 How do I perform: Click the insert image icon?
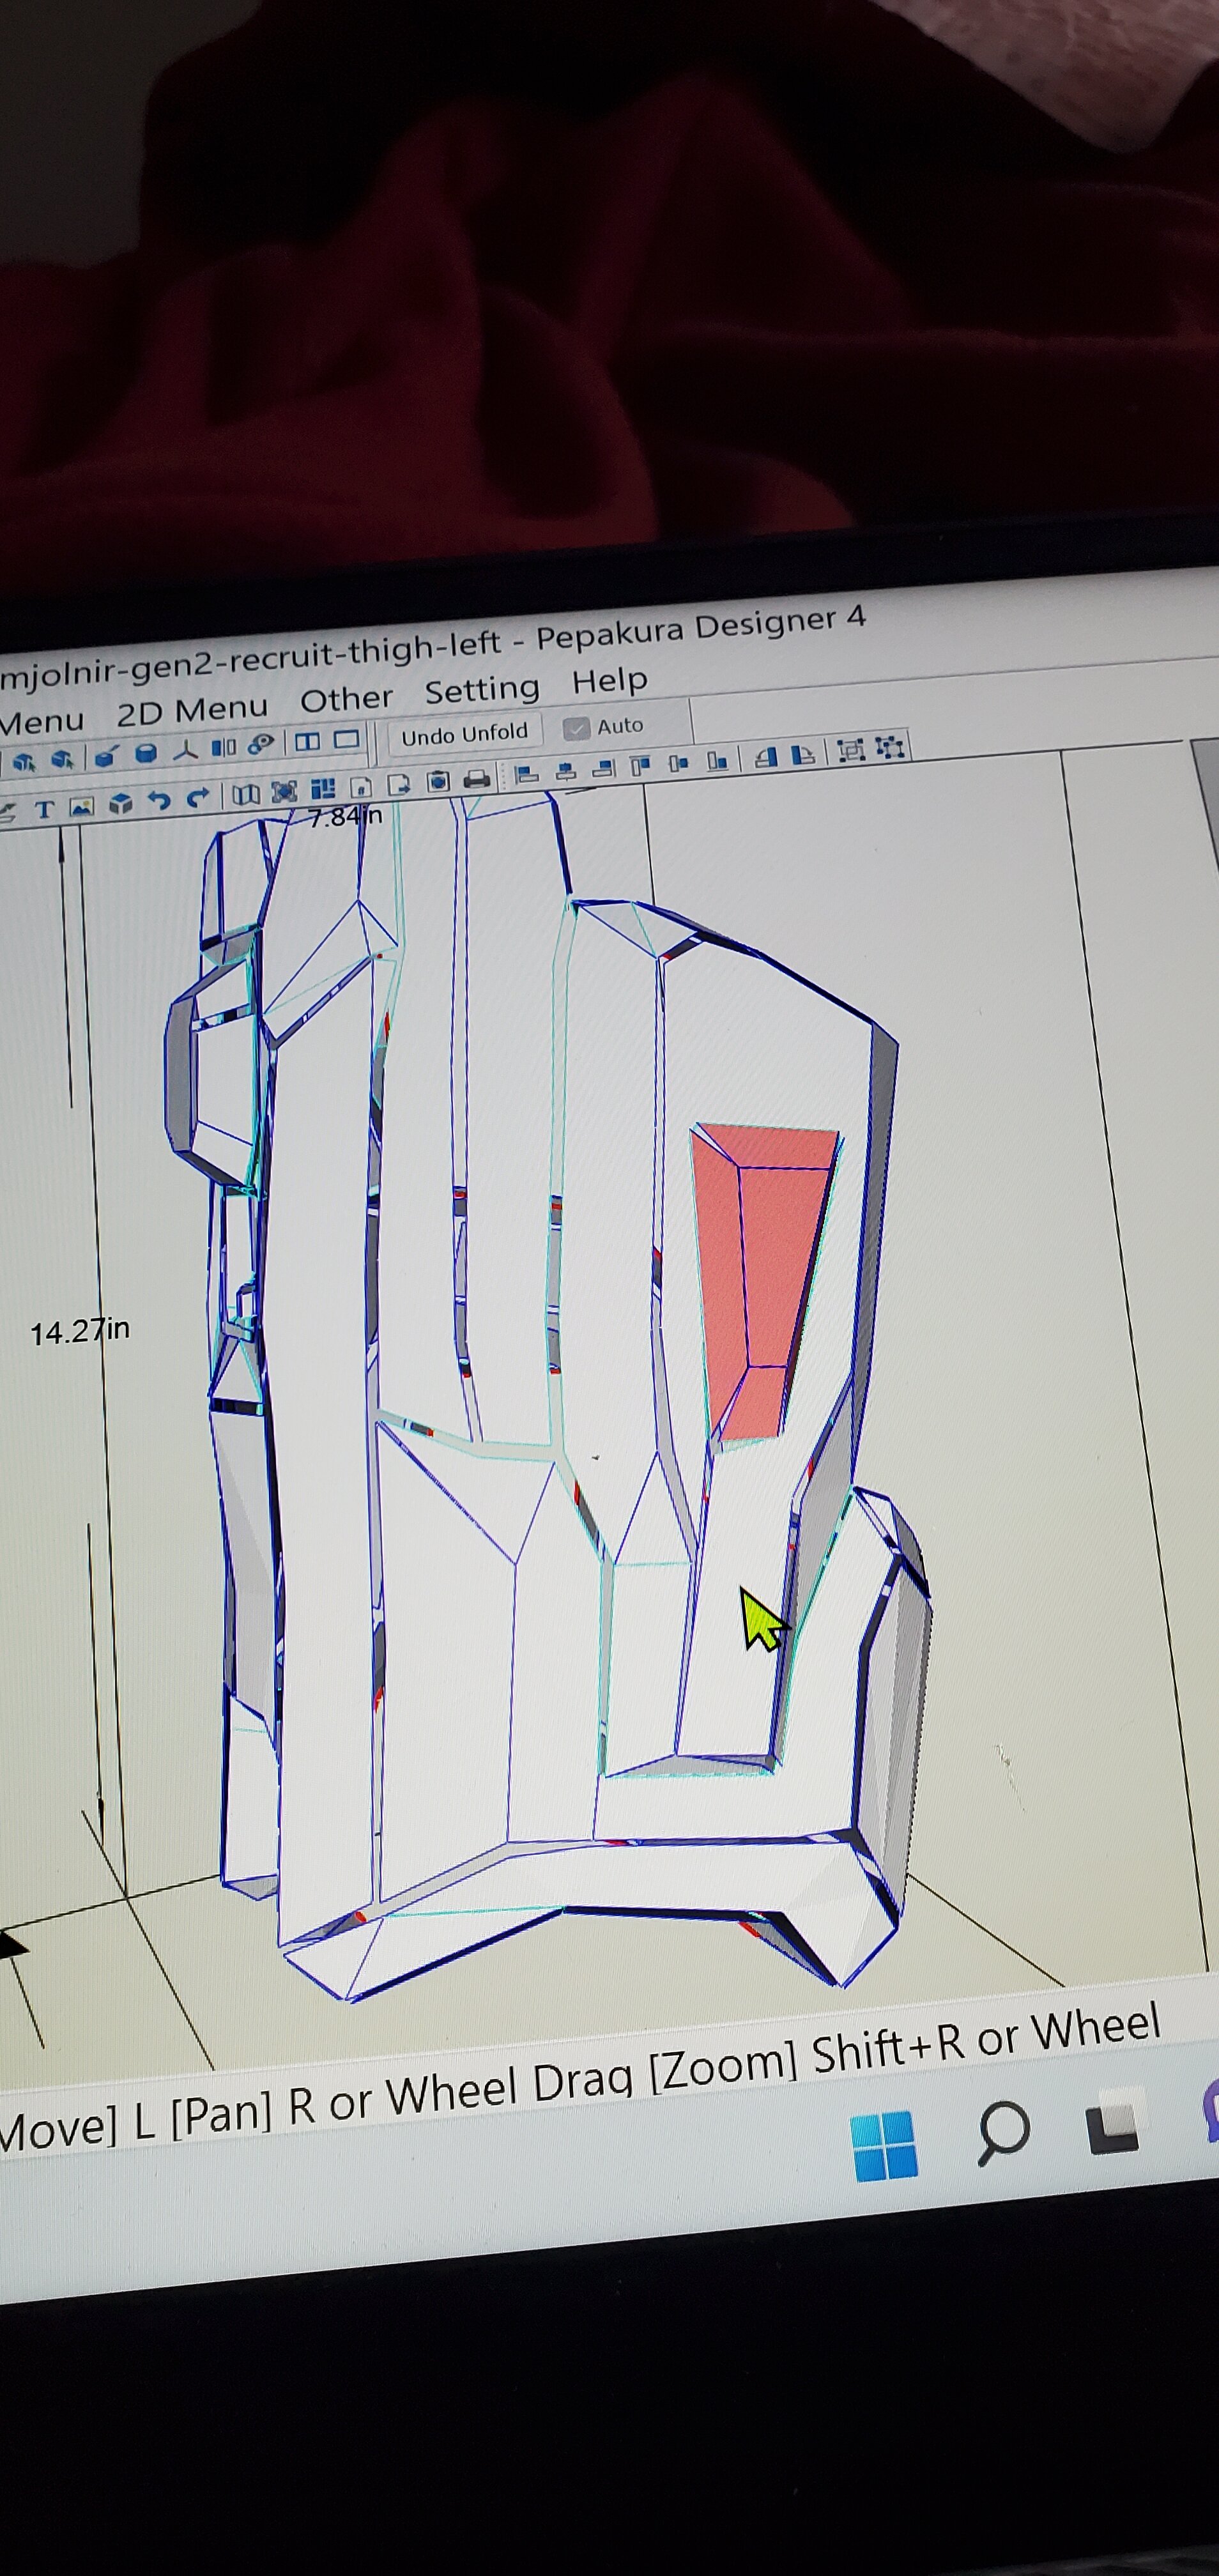coord(82,806)
